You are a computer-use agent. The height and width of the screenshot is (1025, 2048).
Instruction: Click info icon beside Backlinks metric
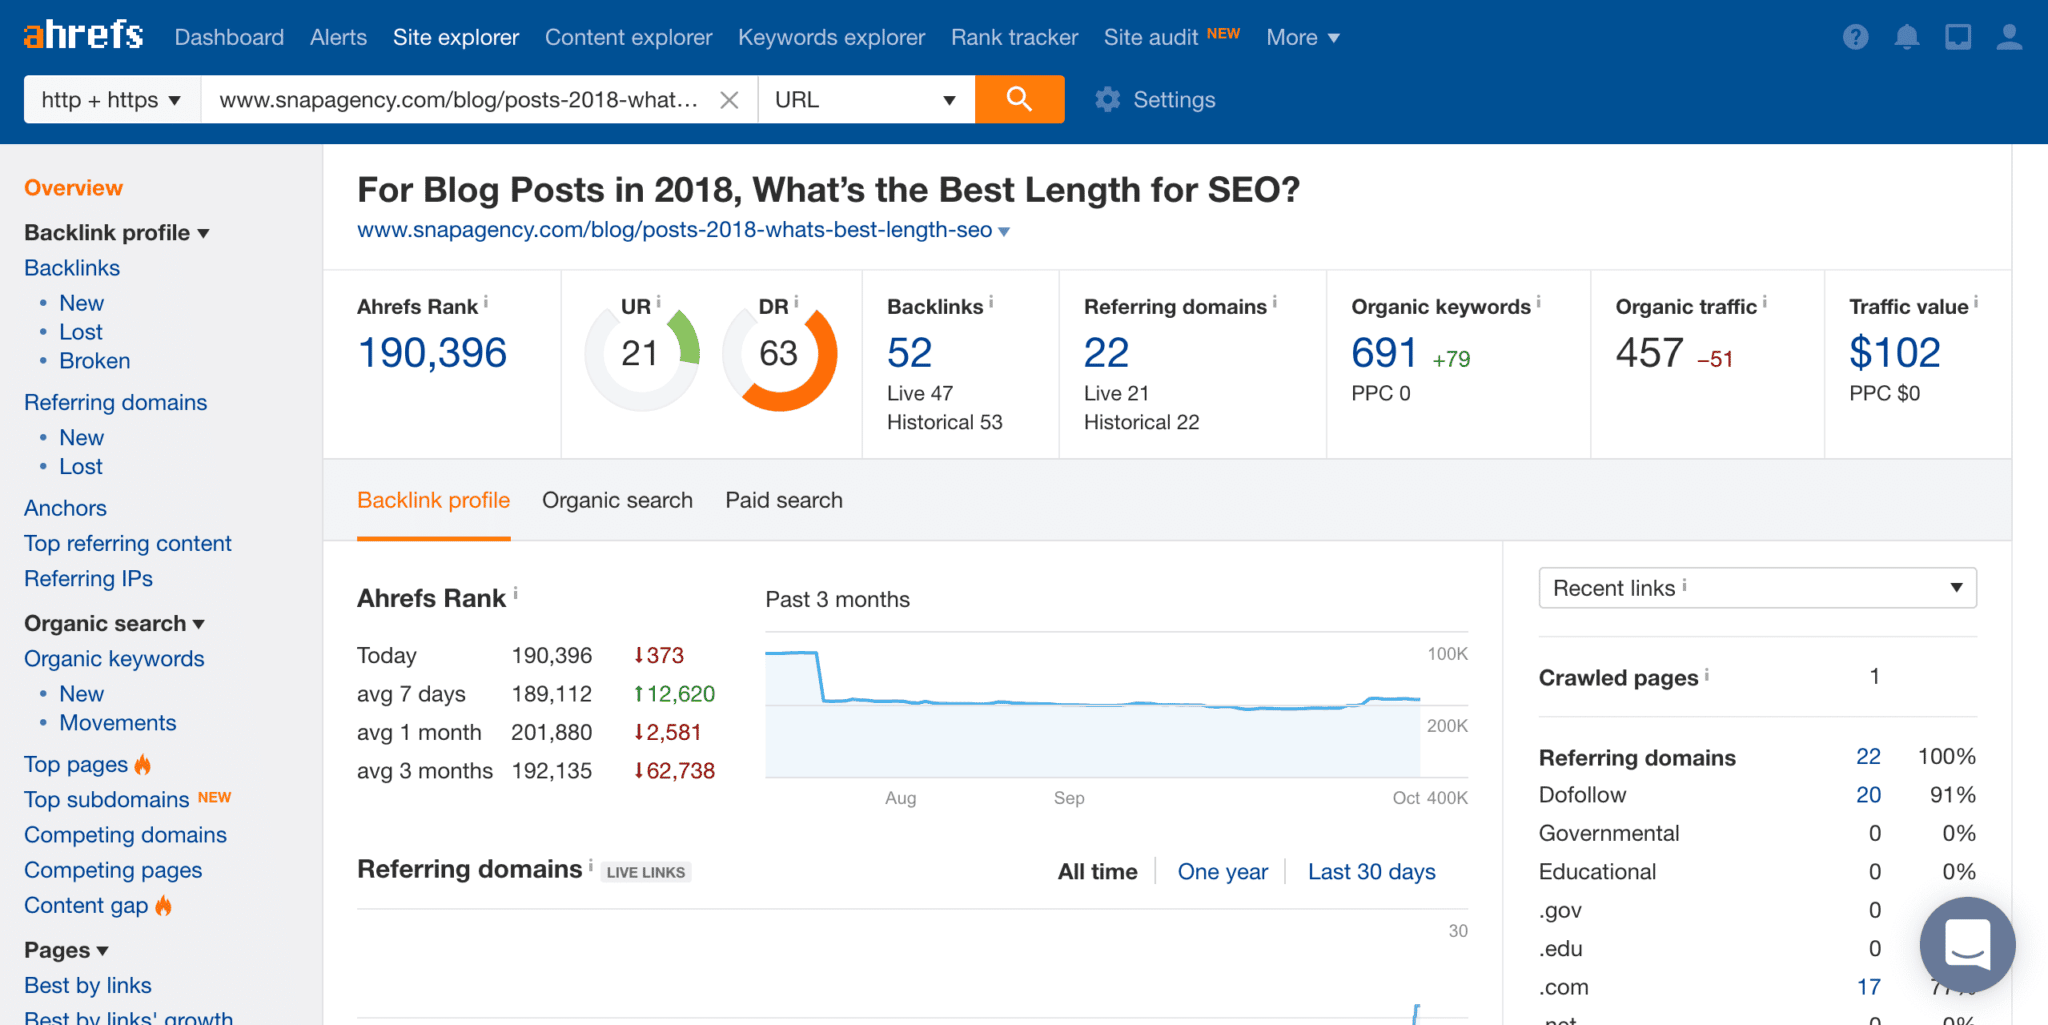point(991,301)
